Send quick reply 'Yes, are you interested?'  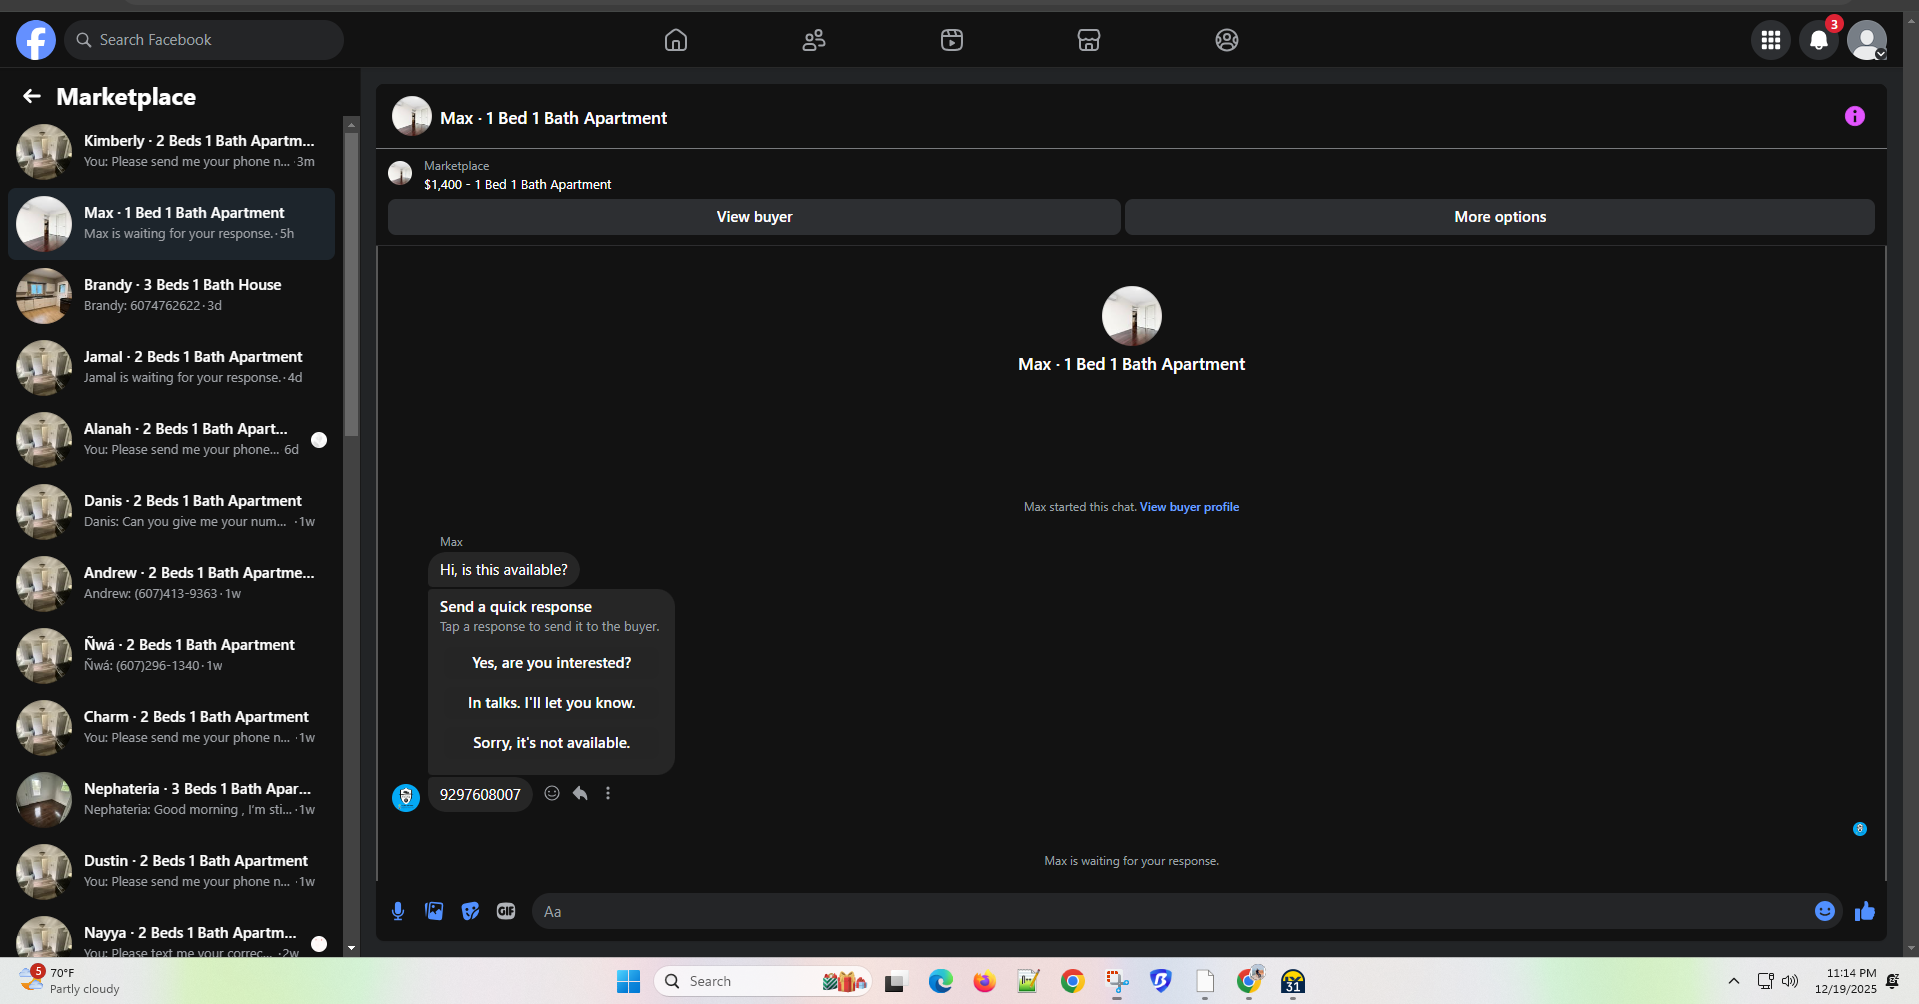(x=552, y=663)
